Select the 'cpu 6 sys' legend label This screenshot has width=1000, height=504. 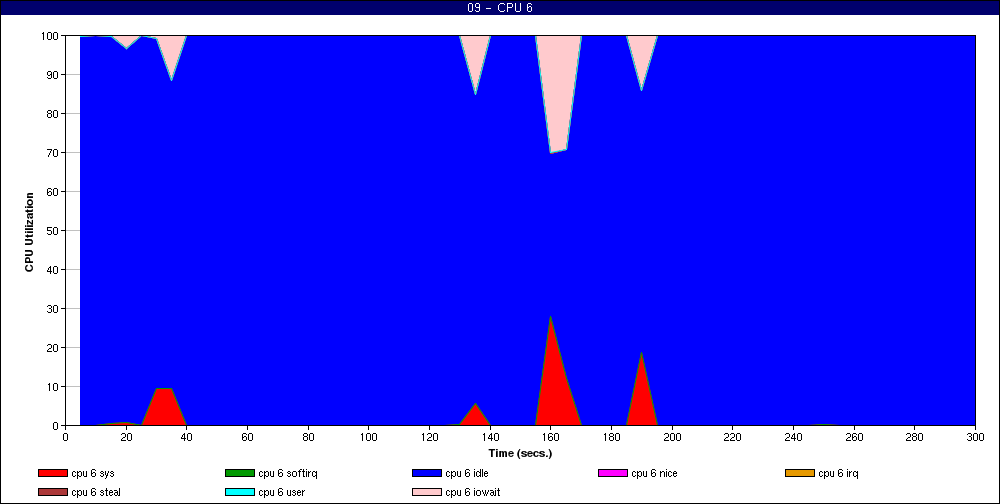tap(93, 473)
